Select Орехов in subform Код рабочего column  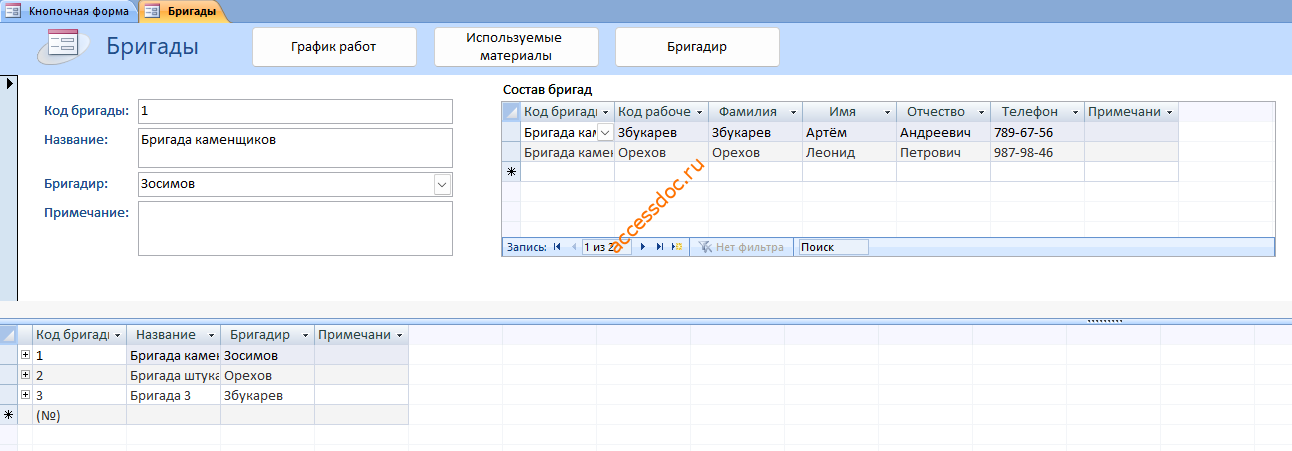661,152
